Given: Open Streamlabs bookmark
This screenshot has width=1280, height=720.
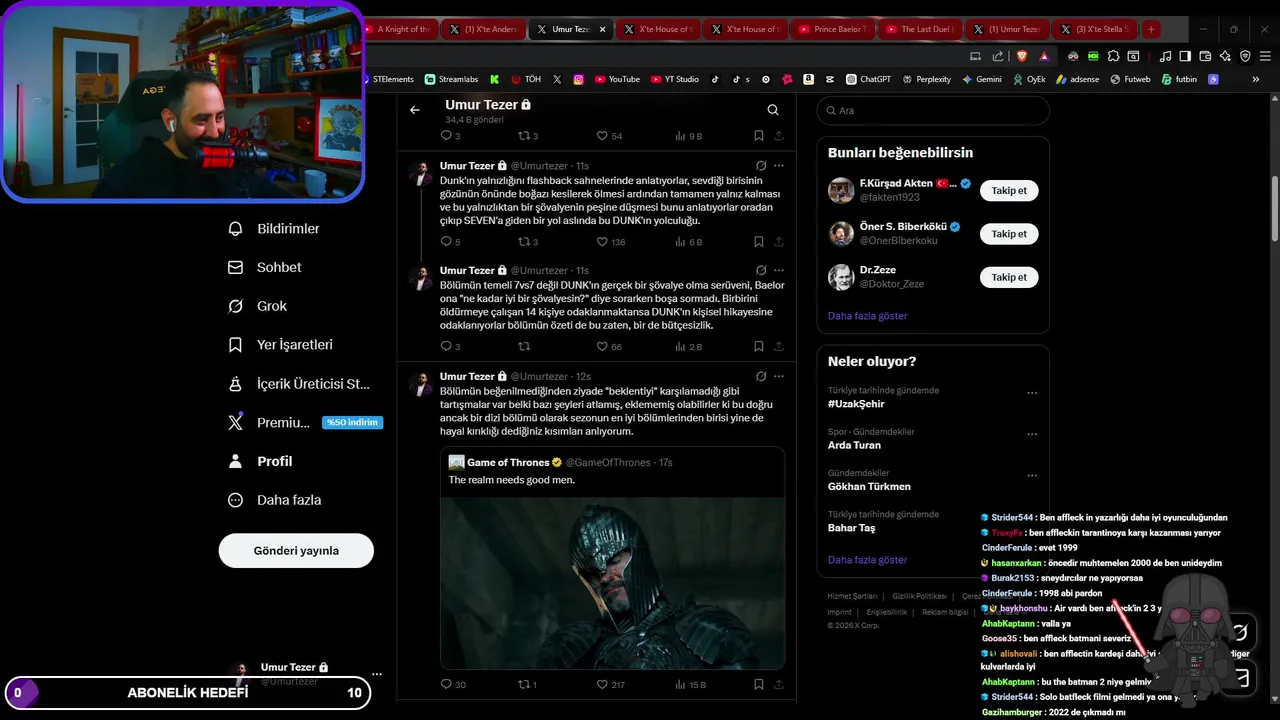Looking at the screenshot, I should 451,79.
